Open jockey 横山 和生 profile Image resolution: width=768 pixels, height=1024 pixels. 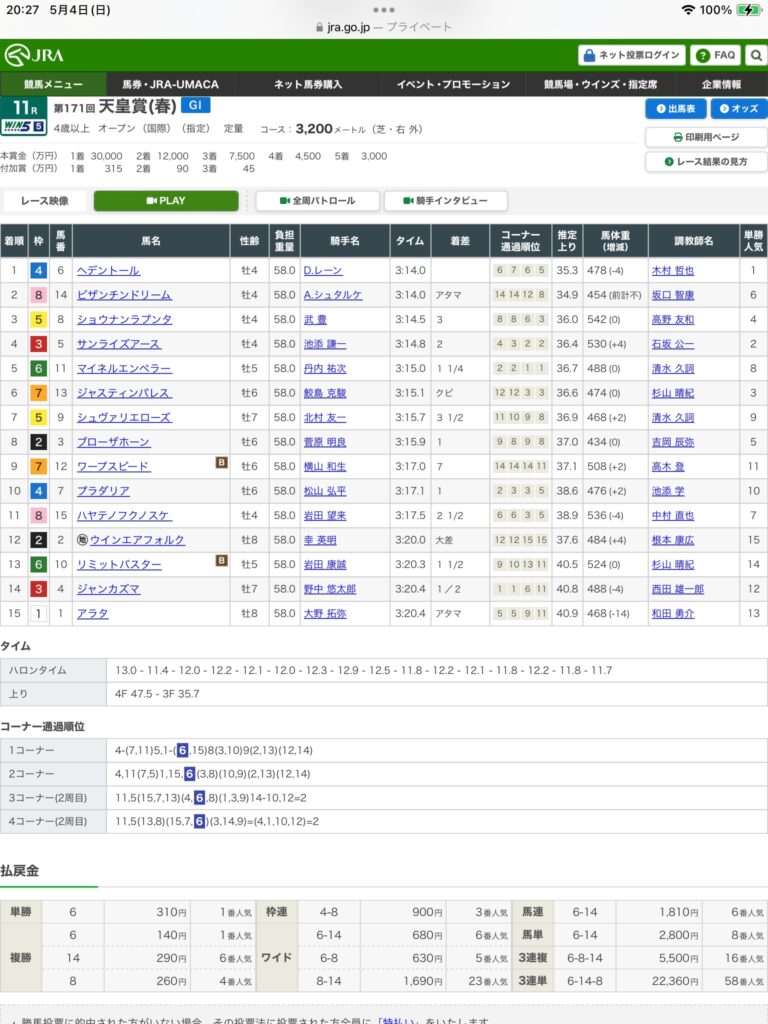click(x=325, y=466)
